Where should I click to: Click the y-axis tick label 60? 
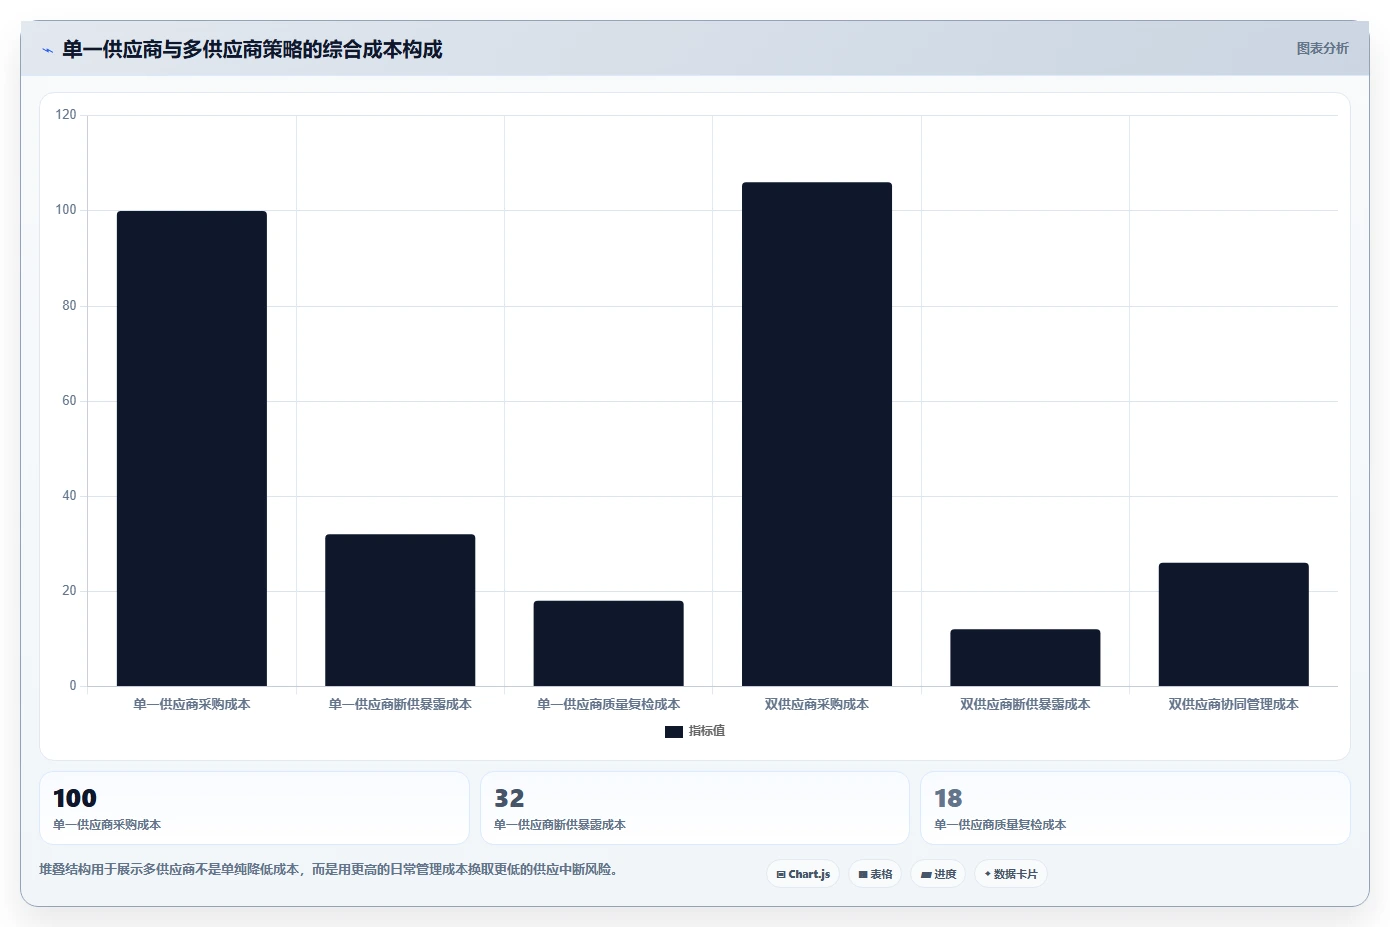(69, 400)
